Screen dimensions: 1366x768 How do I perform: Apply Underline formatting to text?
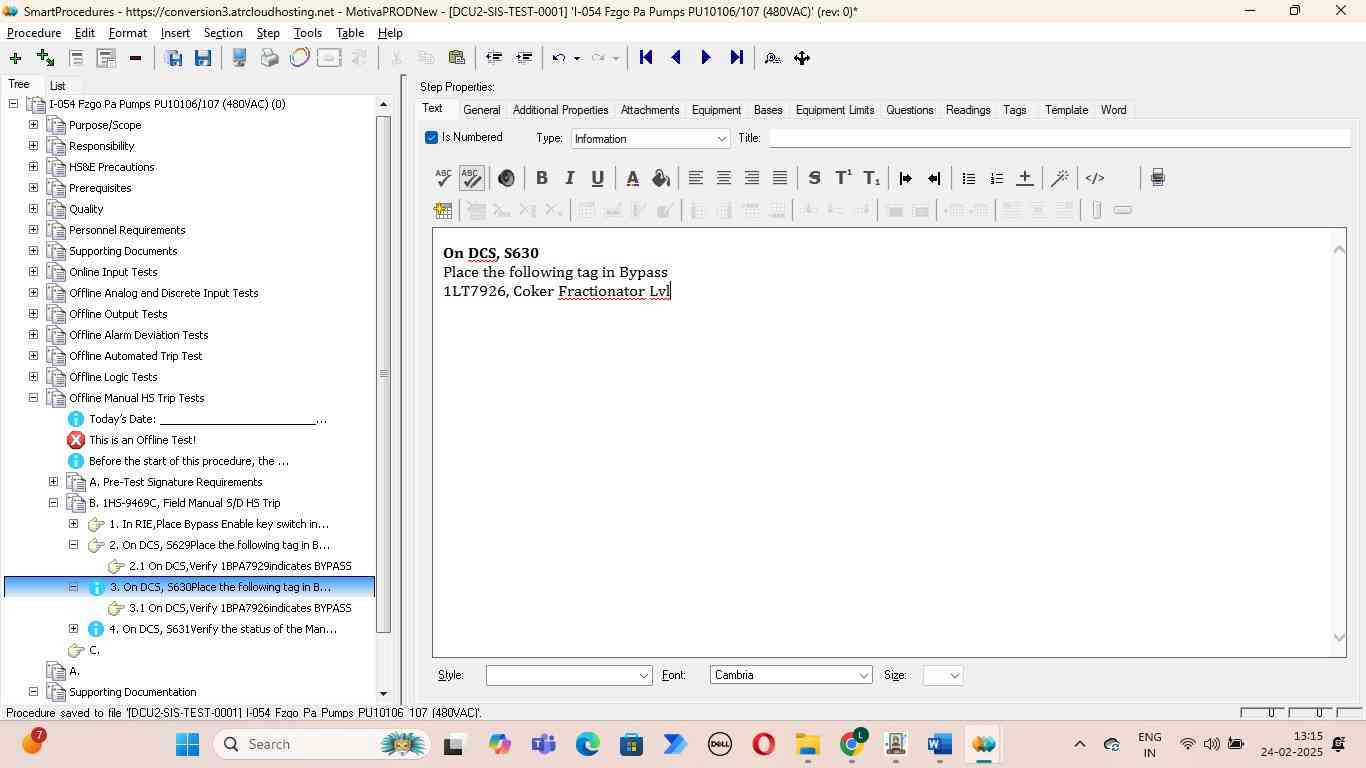pos(597,178)
